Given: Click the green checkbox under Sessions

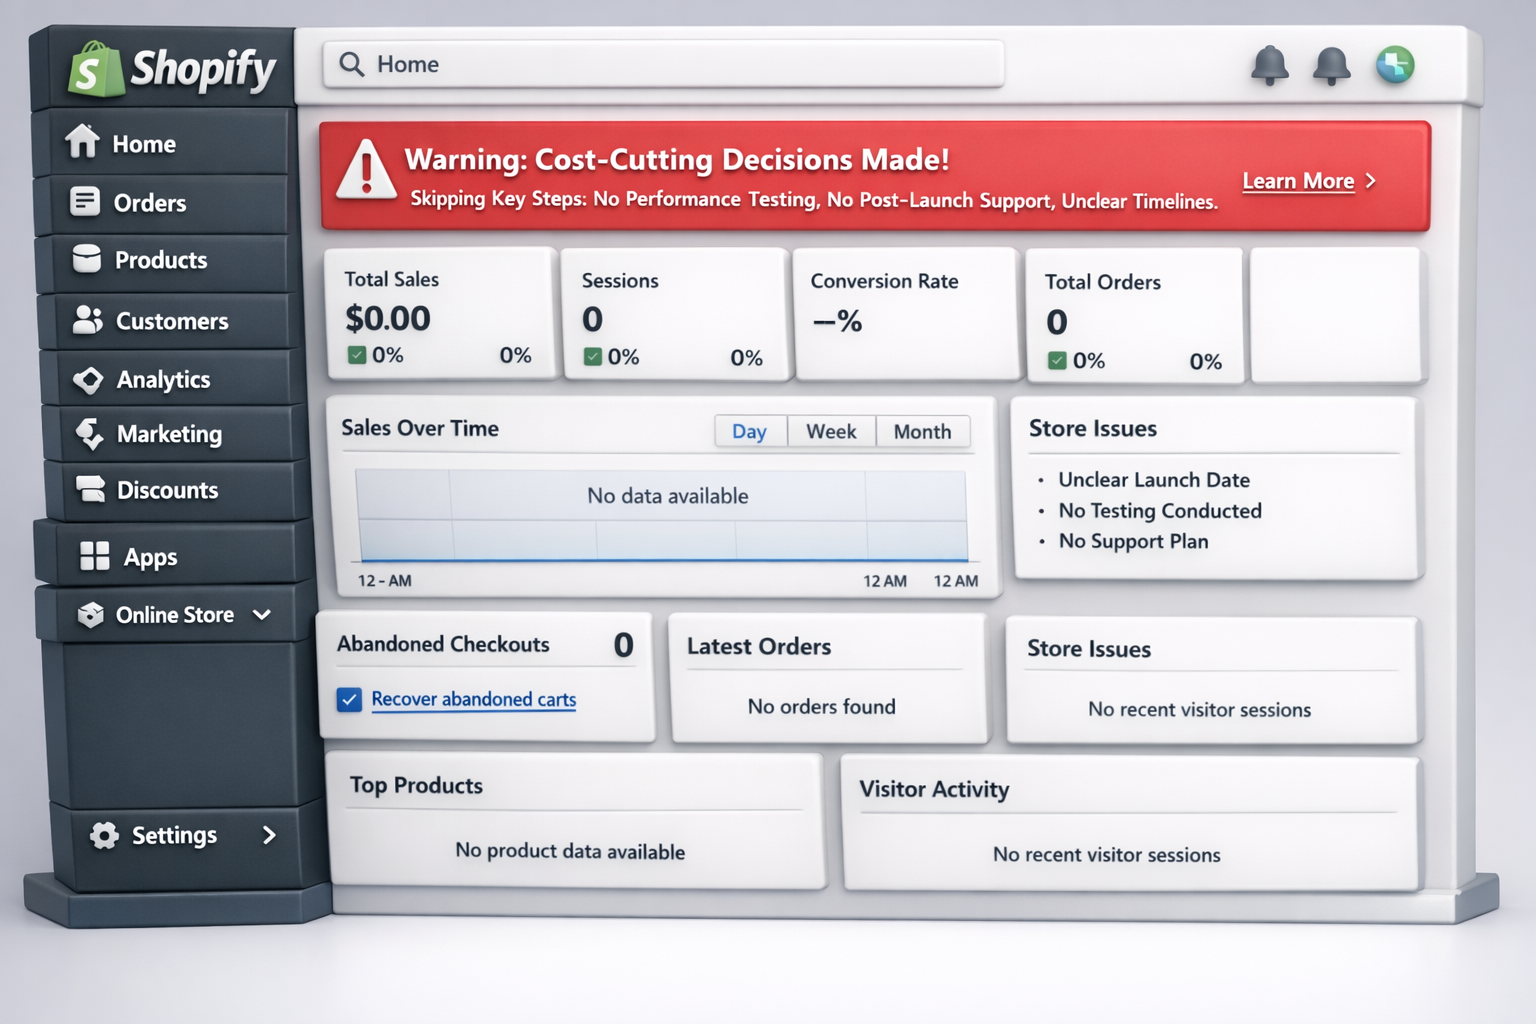Looking at the screenshot, I should [x=593, y=357].
